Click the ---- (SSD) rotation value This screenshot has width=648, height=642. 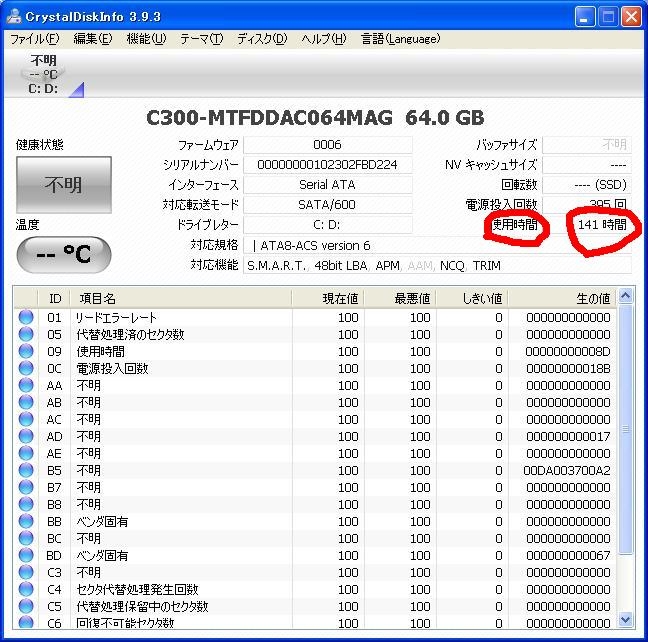coord(587,184)
